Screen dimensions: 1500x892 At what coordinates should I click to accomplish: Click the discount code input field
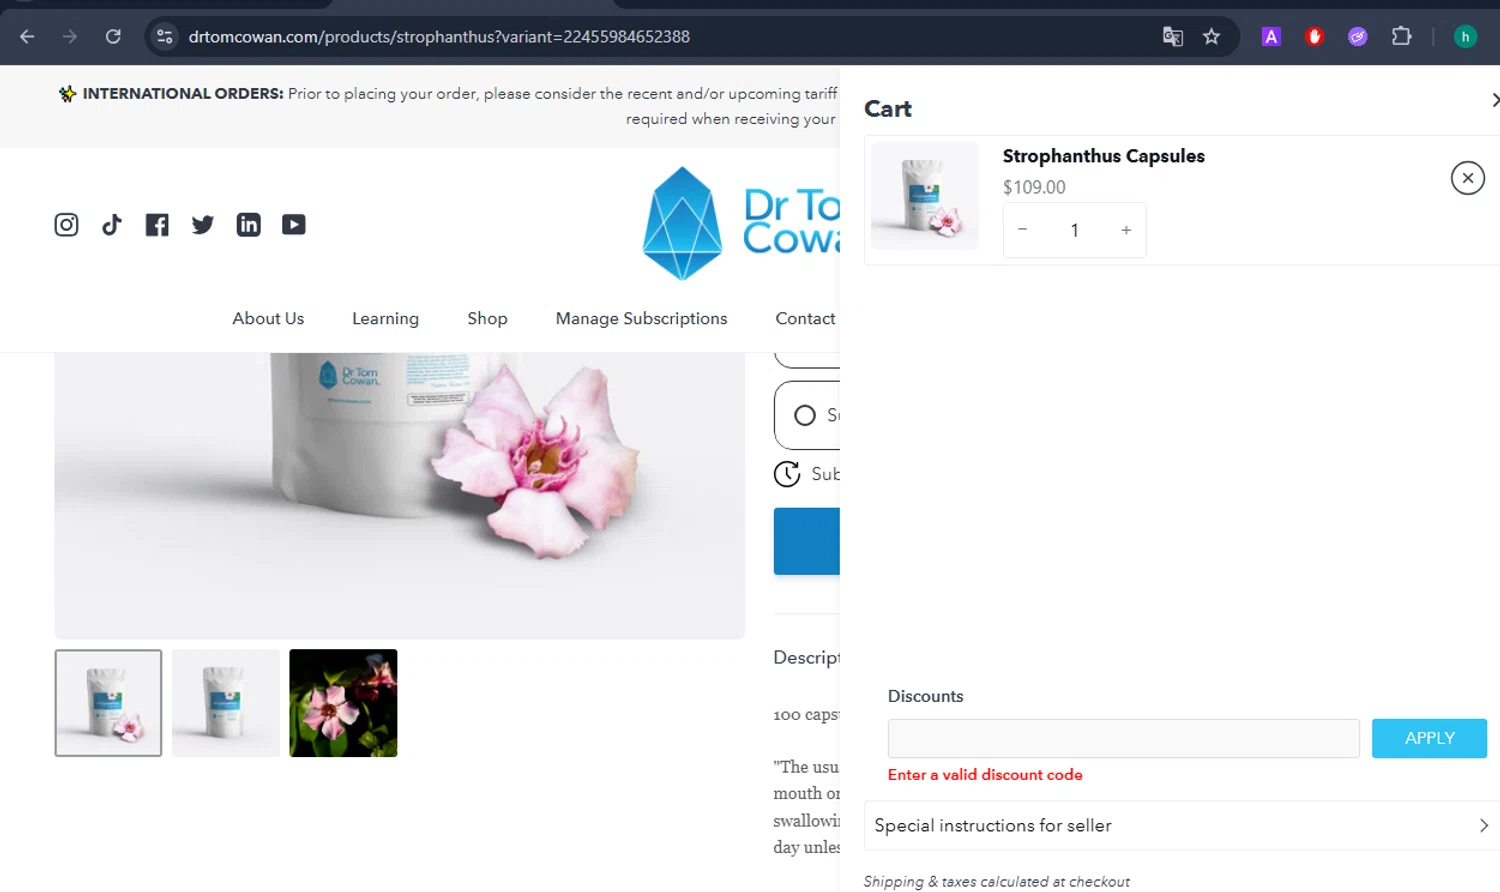point(1123,738)
